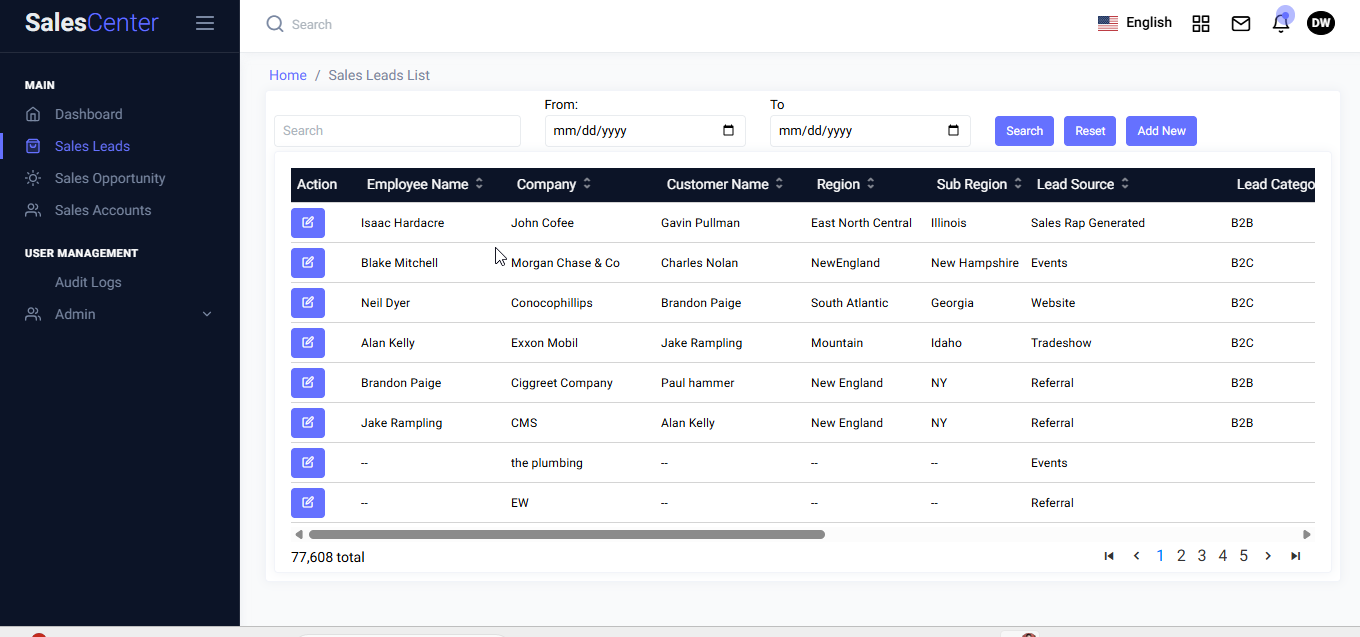1360x637 pixels.
Task: Open Sales Opportunity in the sidebar
Action: [x=110, y=178]
